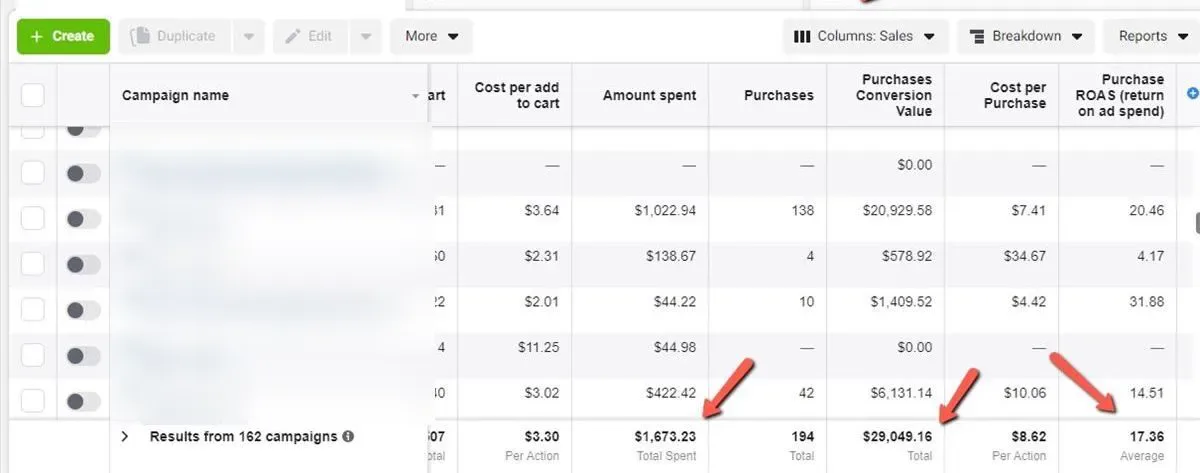Image resolution: width=1200 pixels, height=473 pixels.
Task: Click the $10.06 cost per purchase cell
Action: [x=1024, y=393]
